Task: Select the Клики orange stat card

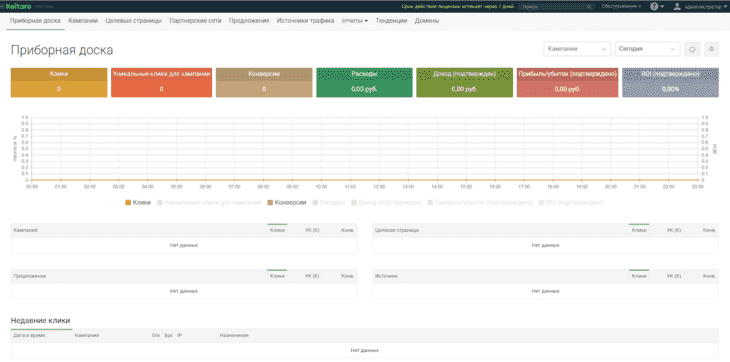Action: (59, 83)
